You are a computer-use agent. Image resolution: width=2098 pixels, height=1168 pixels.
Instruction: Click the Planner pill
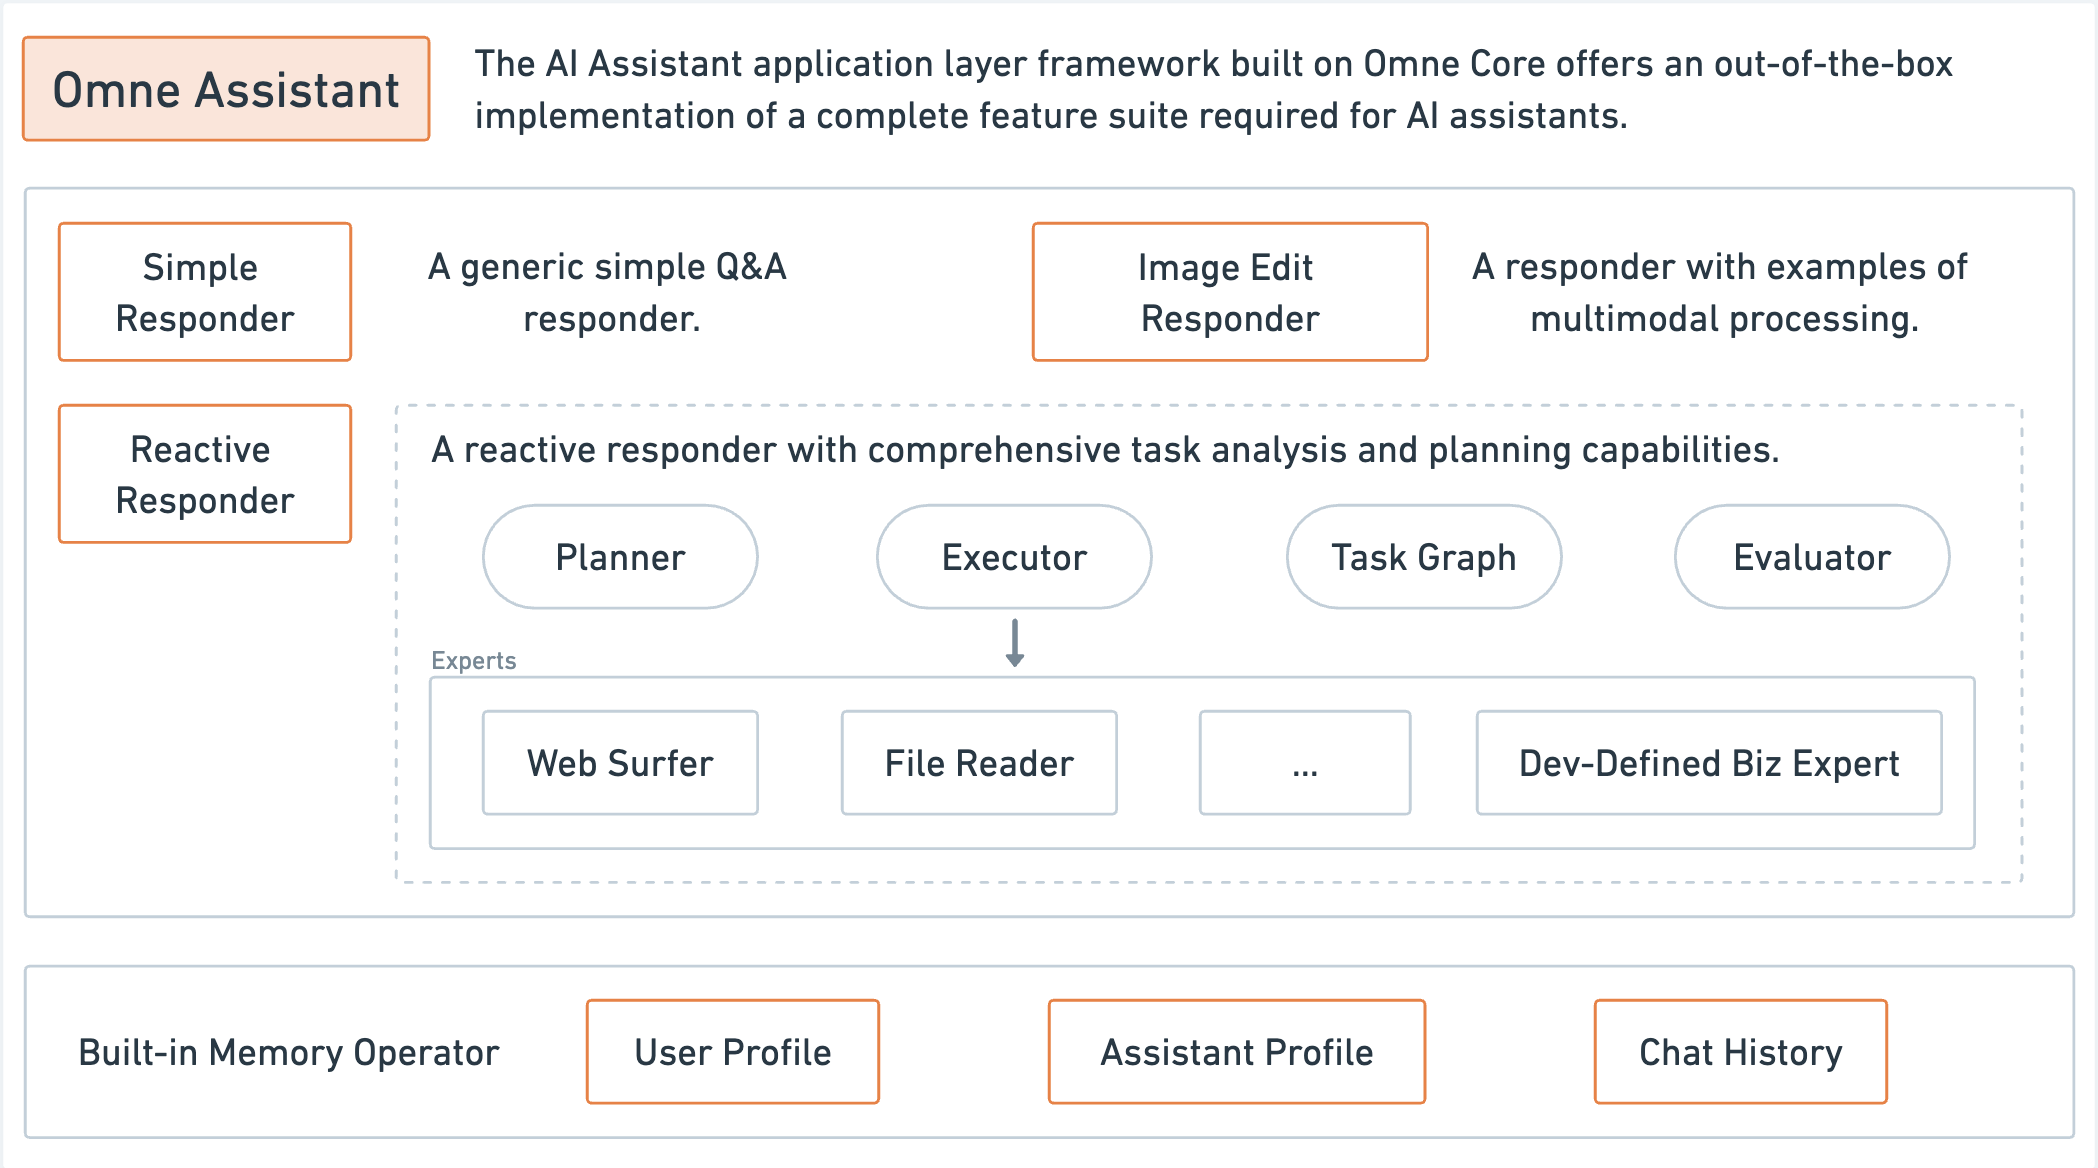click(620, 557)
